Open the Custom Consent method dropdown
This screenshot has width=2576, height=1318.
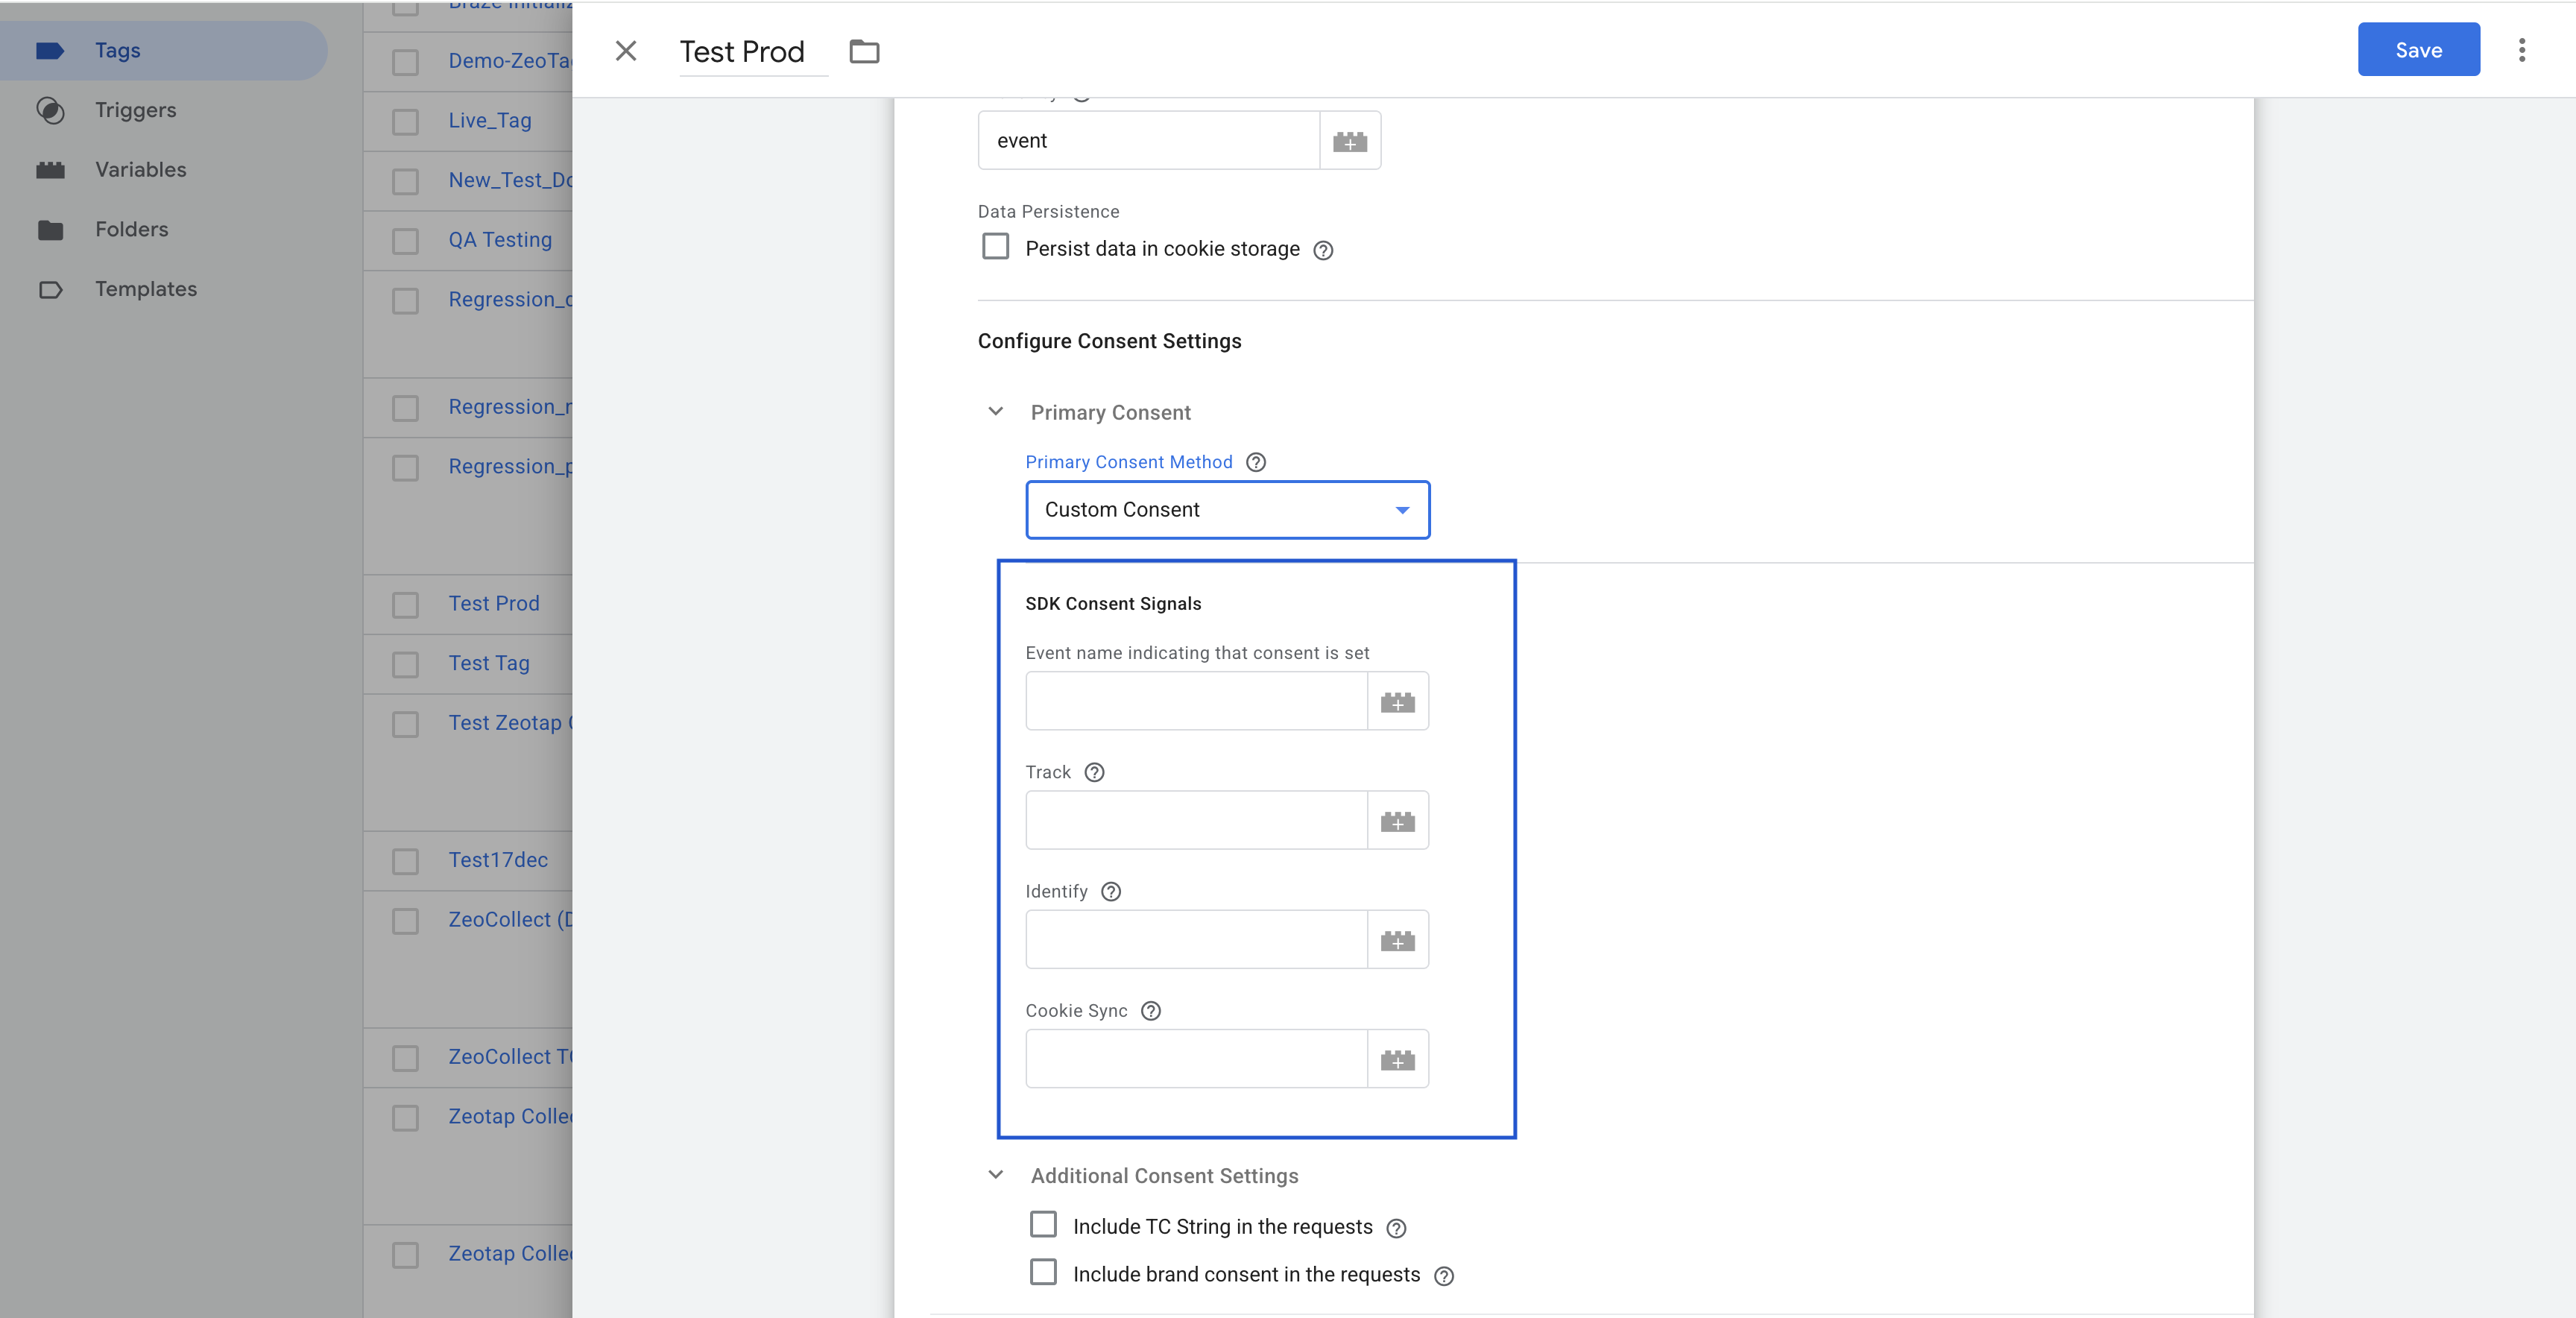(1227, 510)
